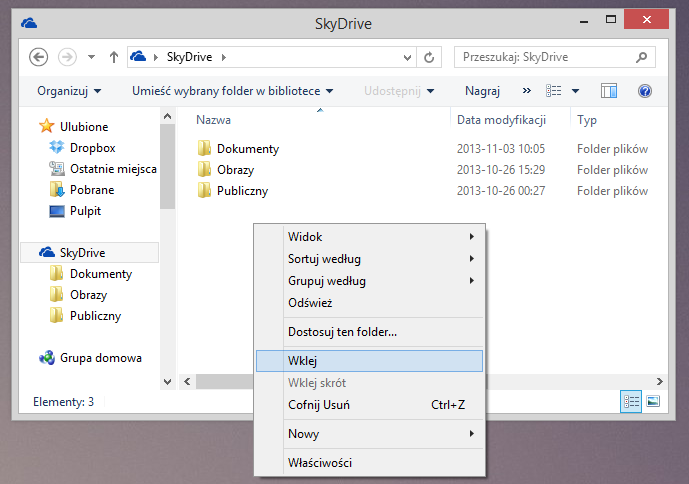Sort by the Nazwa column header

213,120
